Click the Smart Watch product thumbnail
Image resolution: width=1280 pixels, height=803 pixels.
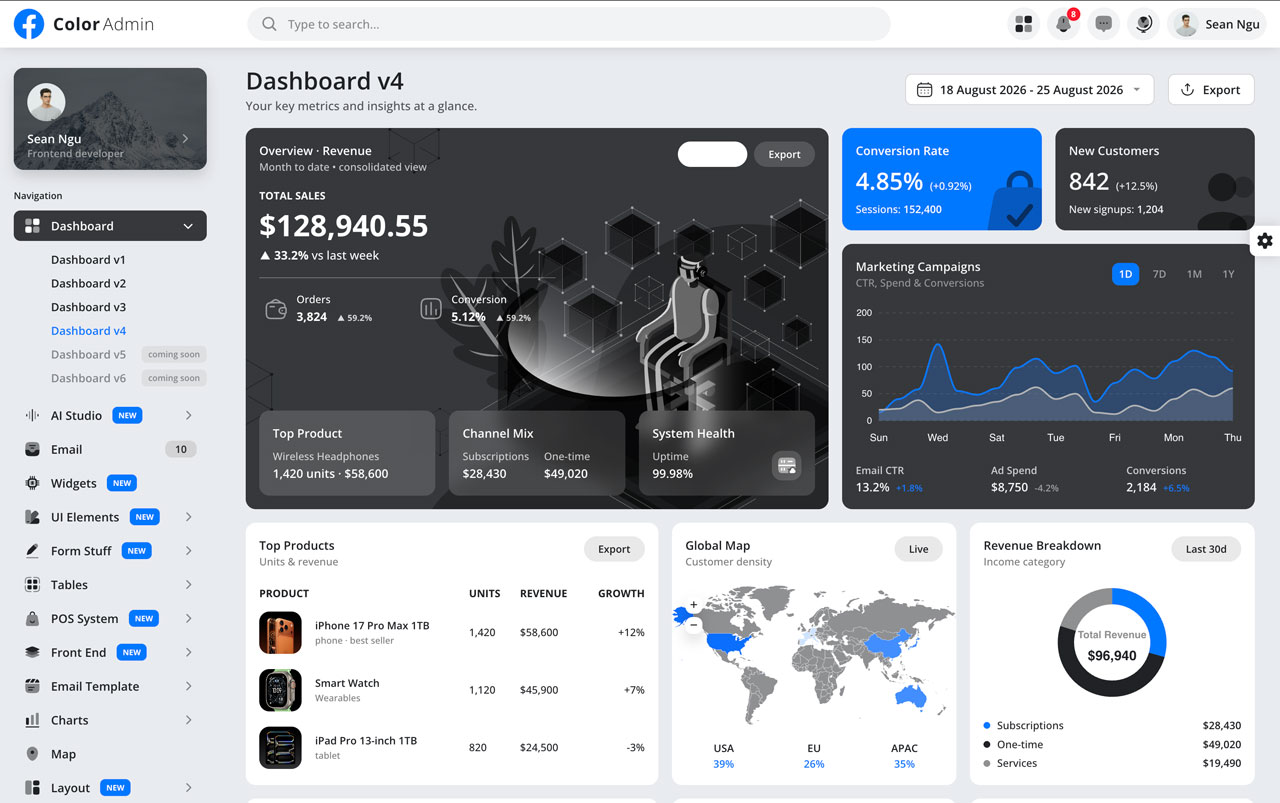[x=280, y=690]
